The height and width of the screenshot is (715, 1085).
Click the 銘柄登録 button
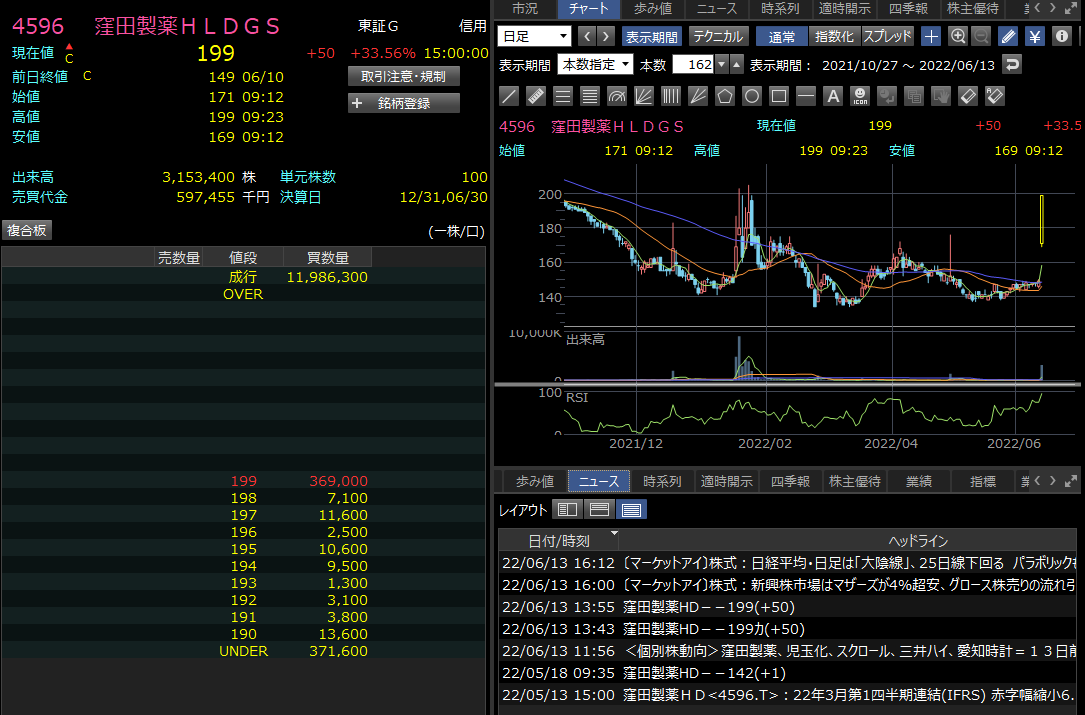coord(404,103)
